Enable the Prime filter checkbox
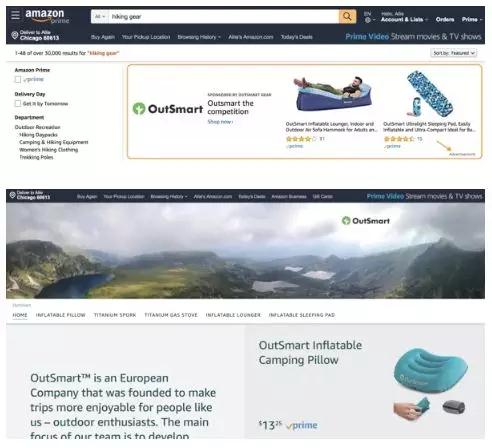This screenshot has width=492, height=448. 18,79
